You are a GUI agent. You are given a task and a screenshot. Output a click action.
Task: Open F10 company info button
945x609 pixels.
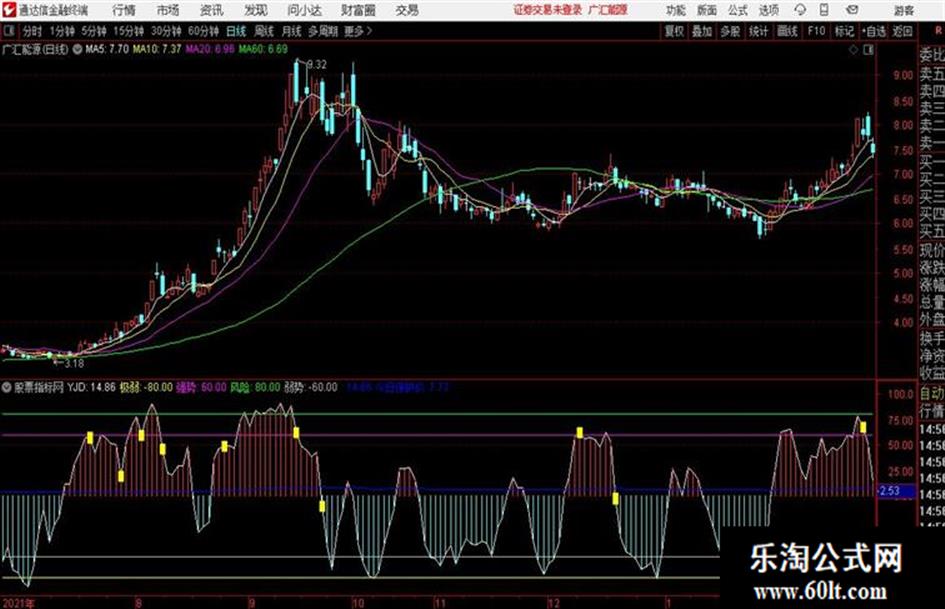(x=817, y=31)
